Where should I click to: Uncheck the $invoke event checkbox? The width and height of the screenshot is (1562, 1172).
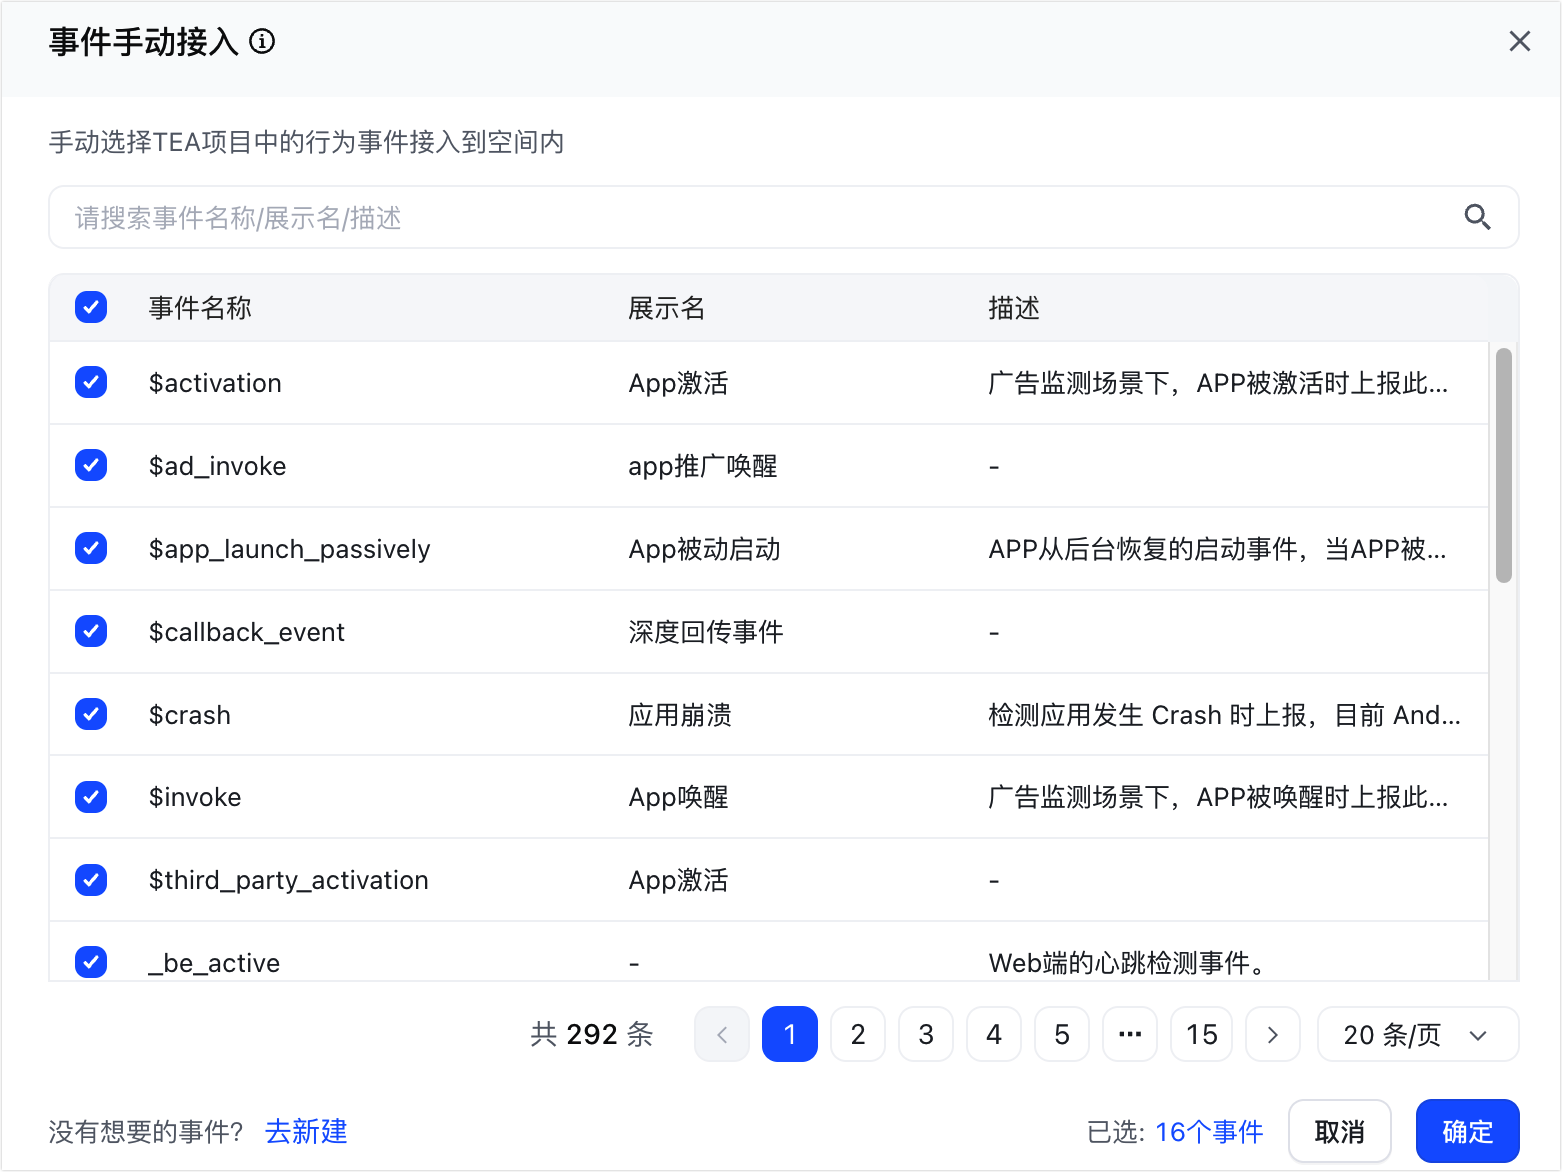(91, 797)
